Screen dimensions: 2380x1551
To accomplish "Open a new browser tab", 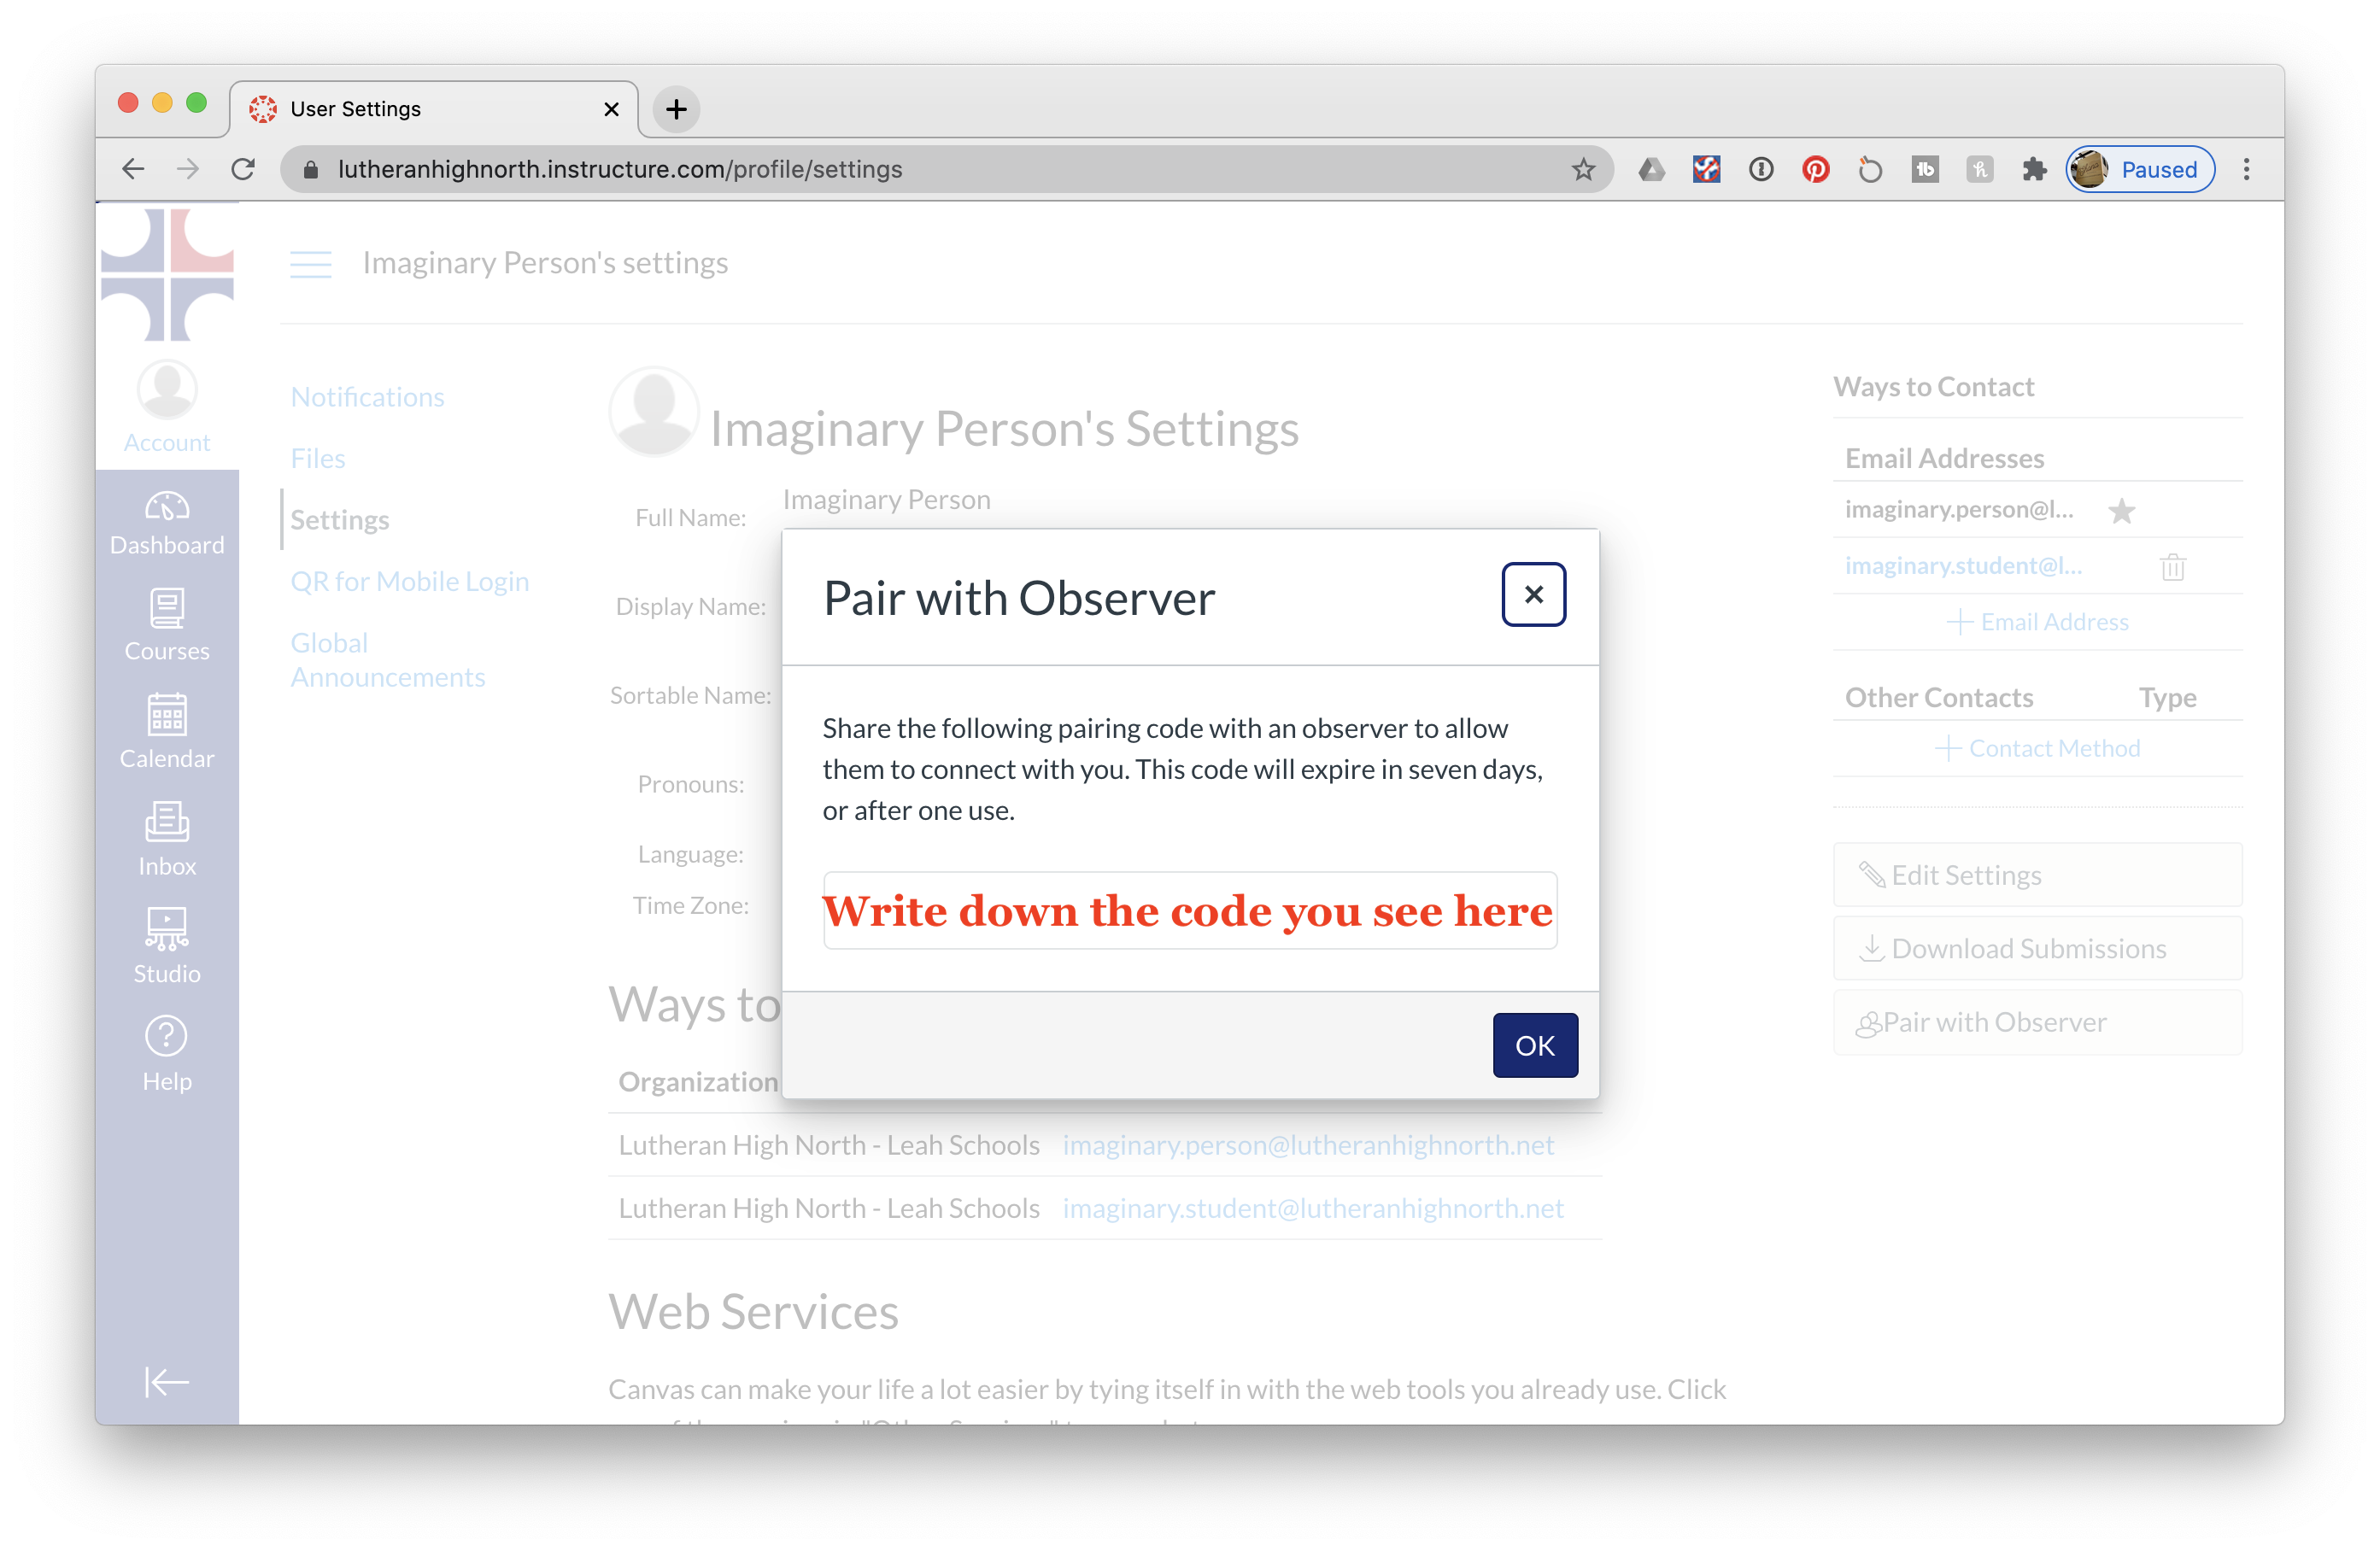I will (676, 109).
